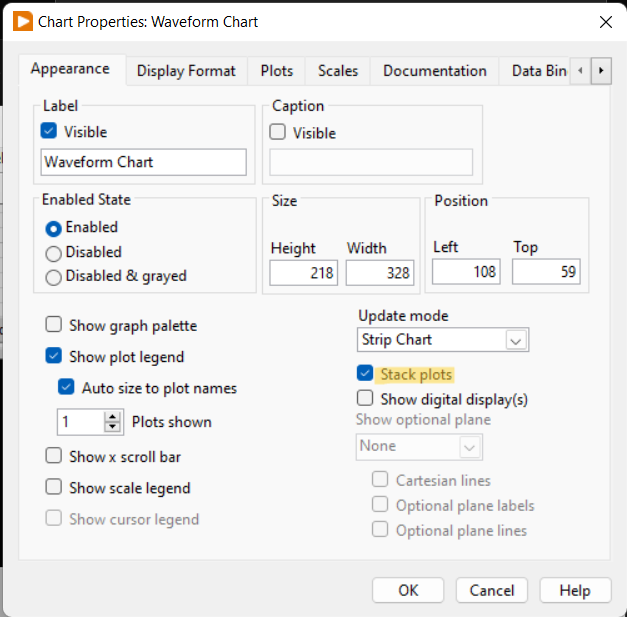Open the Plots tab

pos(277,71)
